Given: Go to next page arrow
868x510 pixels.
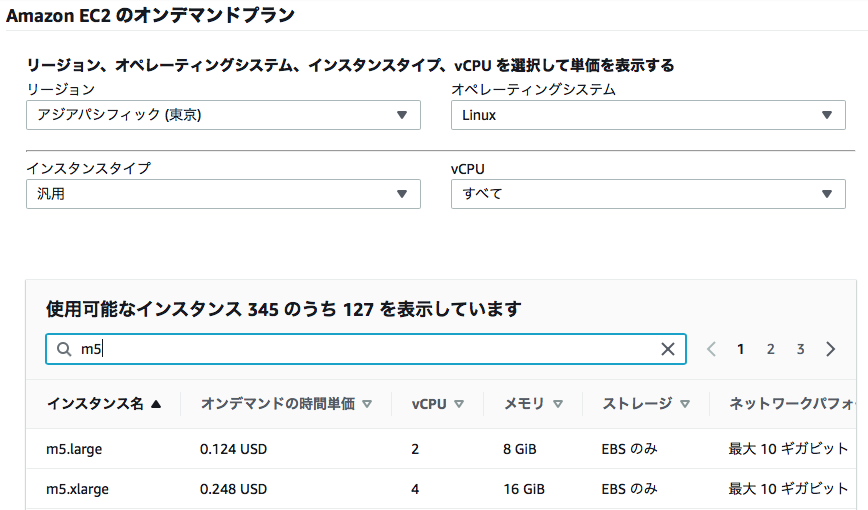Looking at the screenshot, I should pyautogui.click(x=830, y=349).
